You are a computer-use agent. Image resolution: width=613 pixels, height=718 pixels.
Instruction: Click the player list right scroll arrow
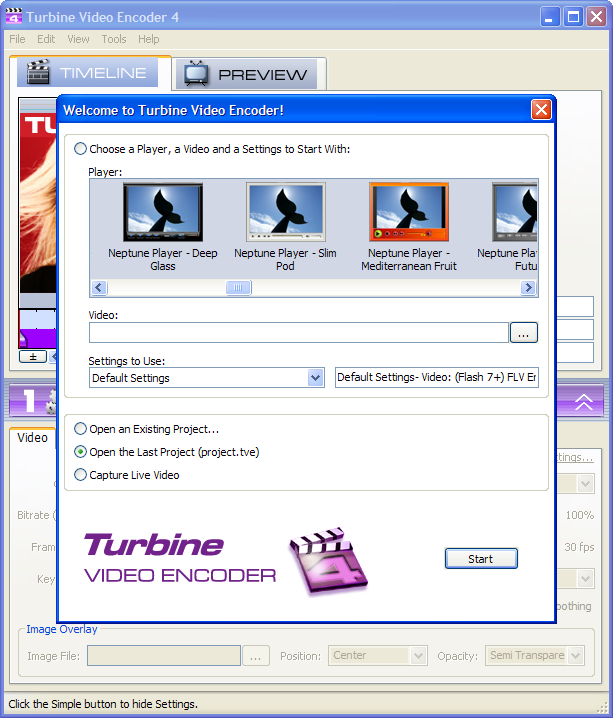click(x=528, y=288)
